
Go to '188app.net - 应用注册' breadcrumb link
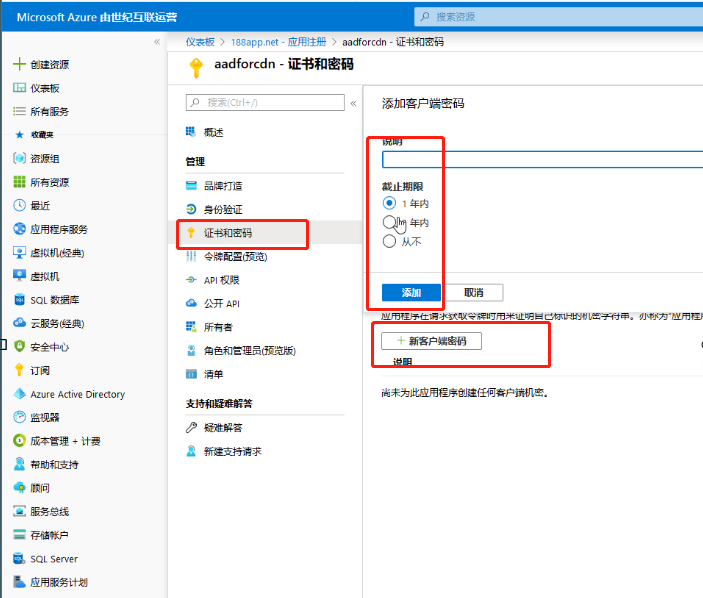(x=278, y=42)
